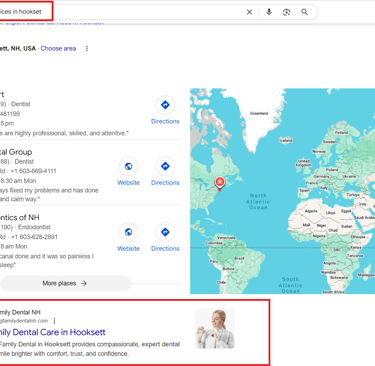The image size is (375, 366).
Task: Click inside the search query input field
Action: (x=123, y=12)
